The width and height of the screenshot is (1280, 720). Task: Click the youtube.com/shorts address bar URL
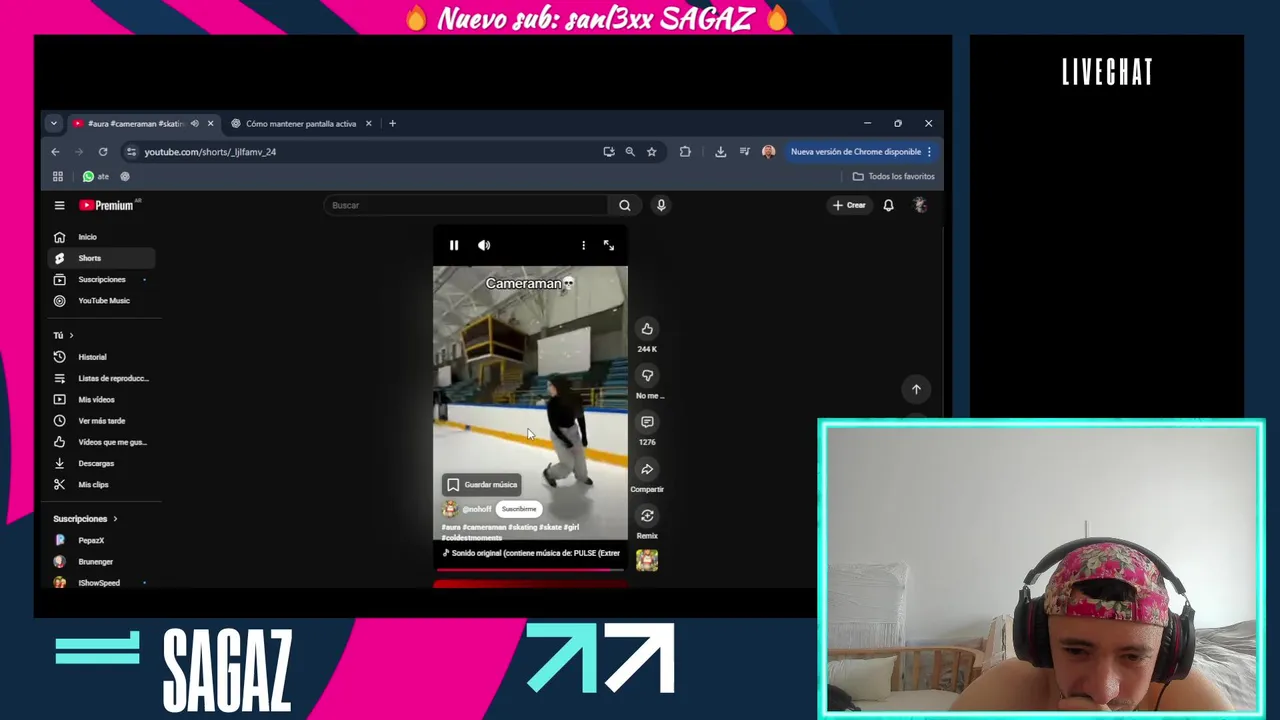pos(210,152)
